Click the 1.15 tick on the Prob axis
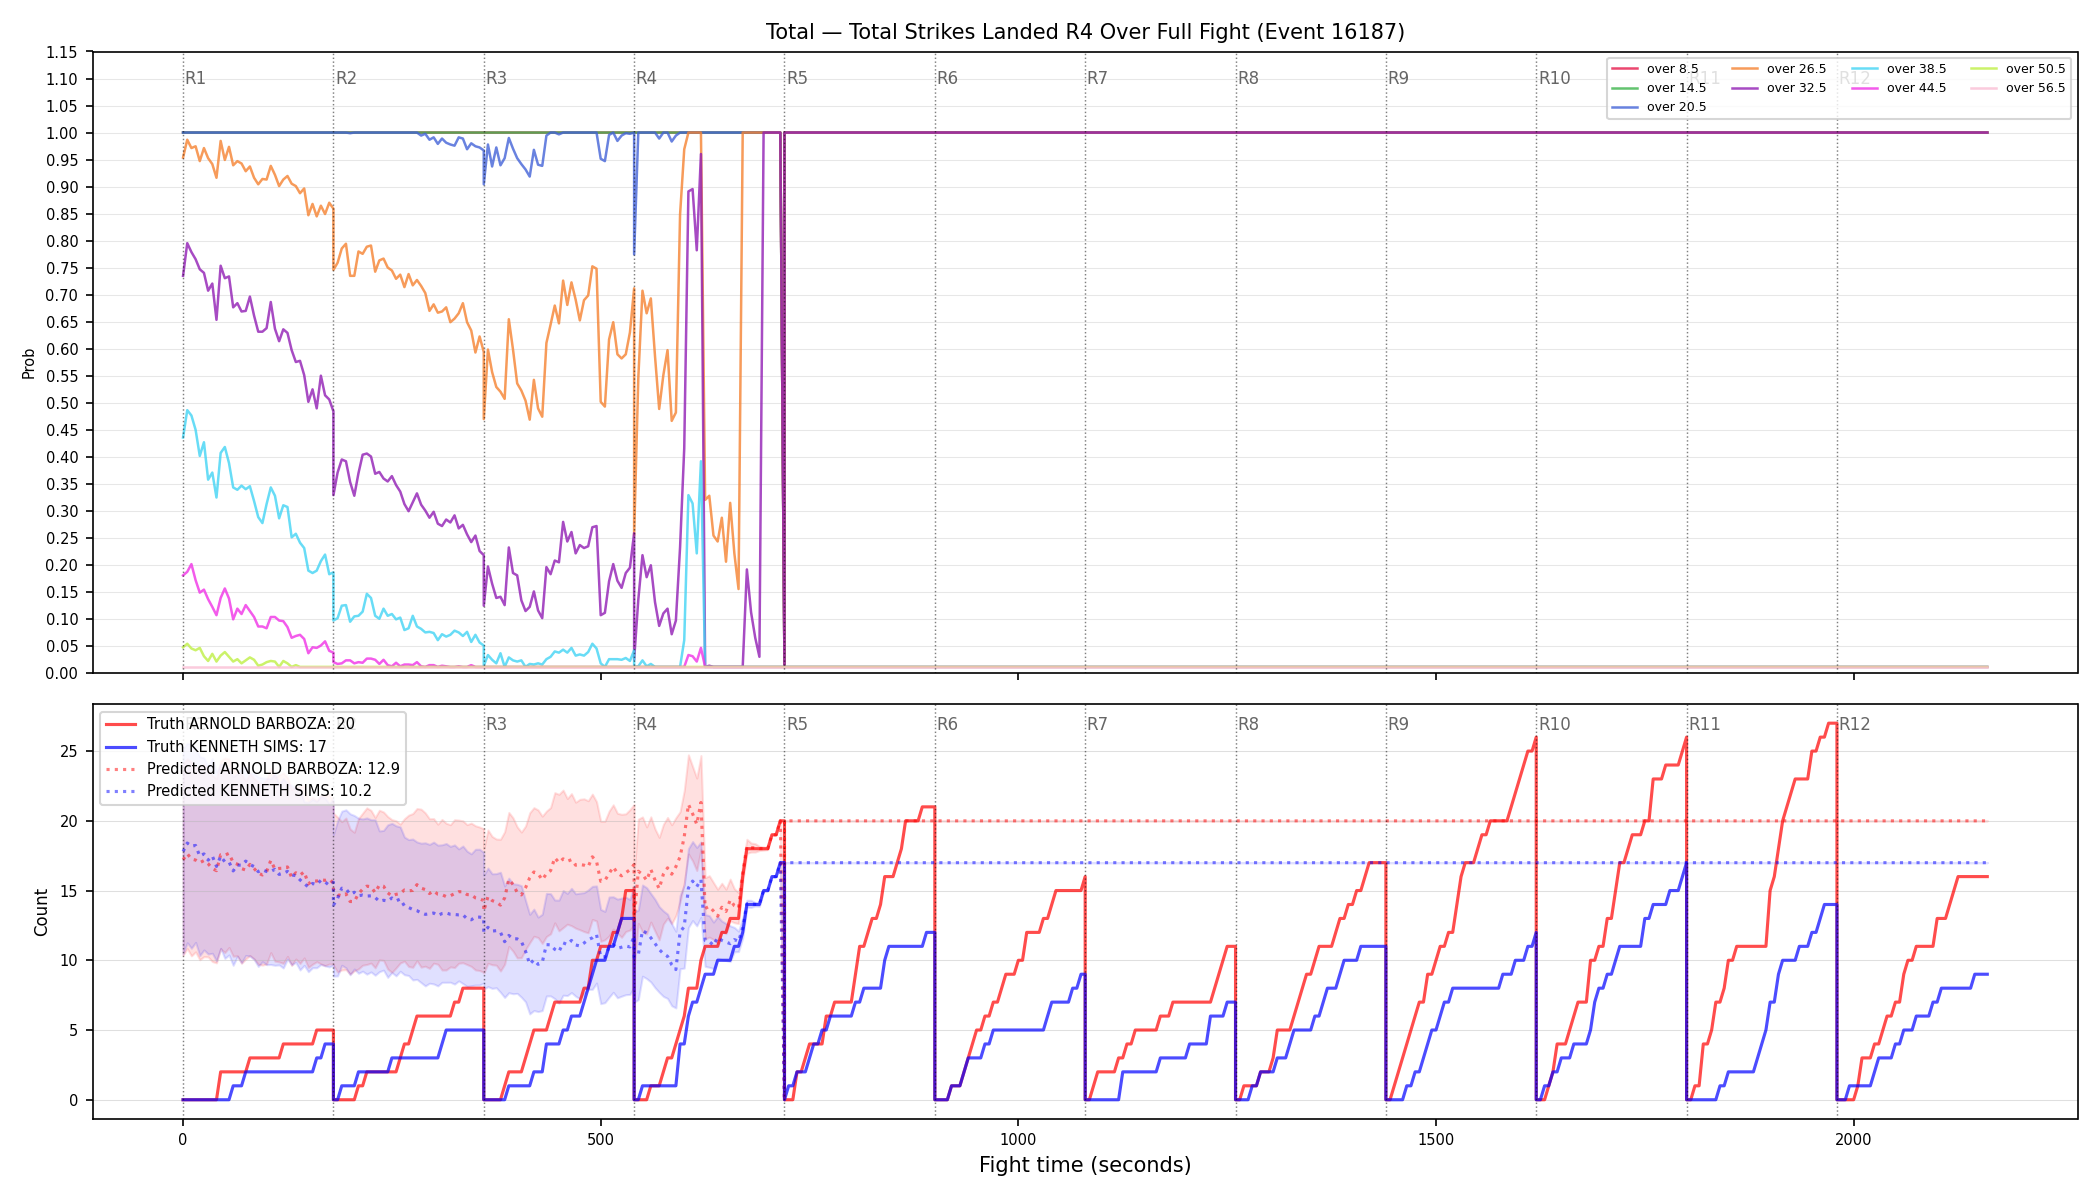This screenshot has height=1200, width=2100. coord(62,52)
